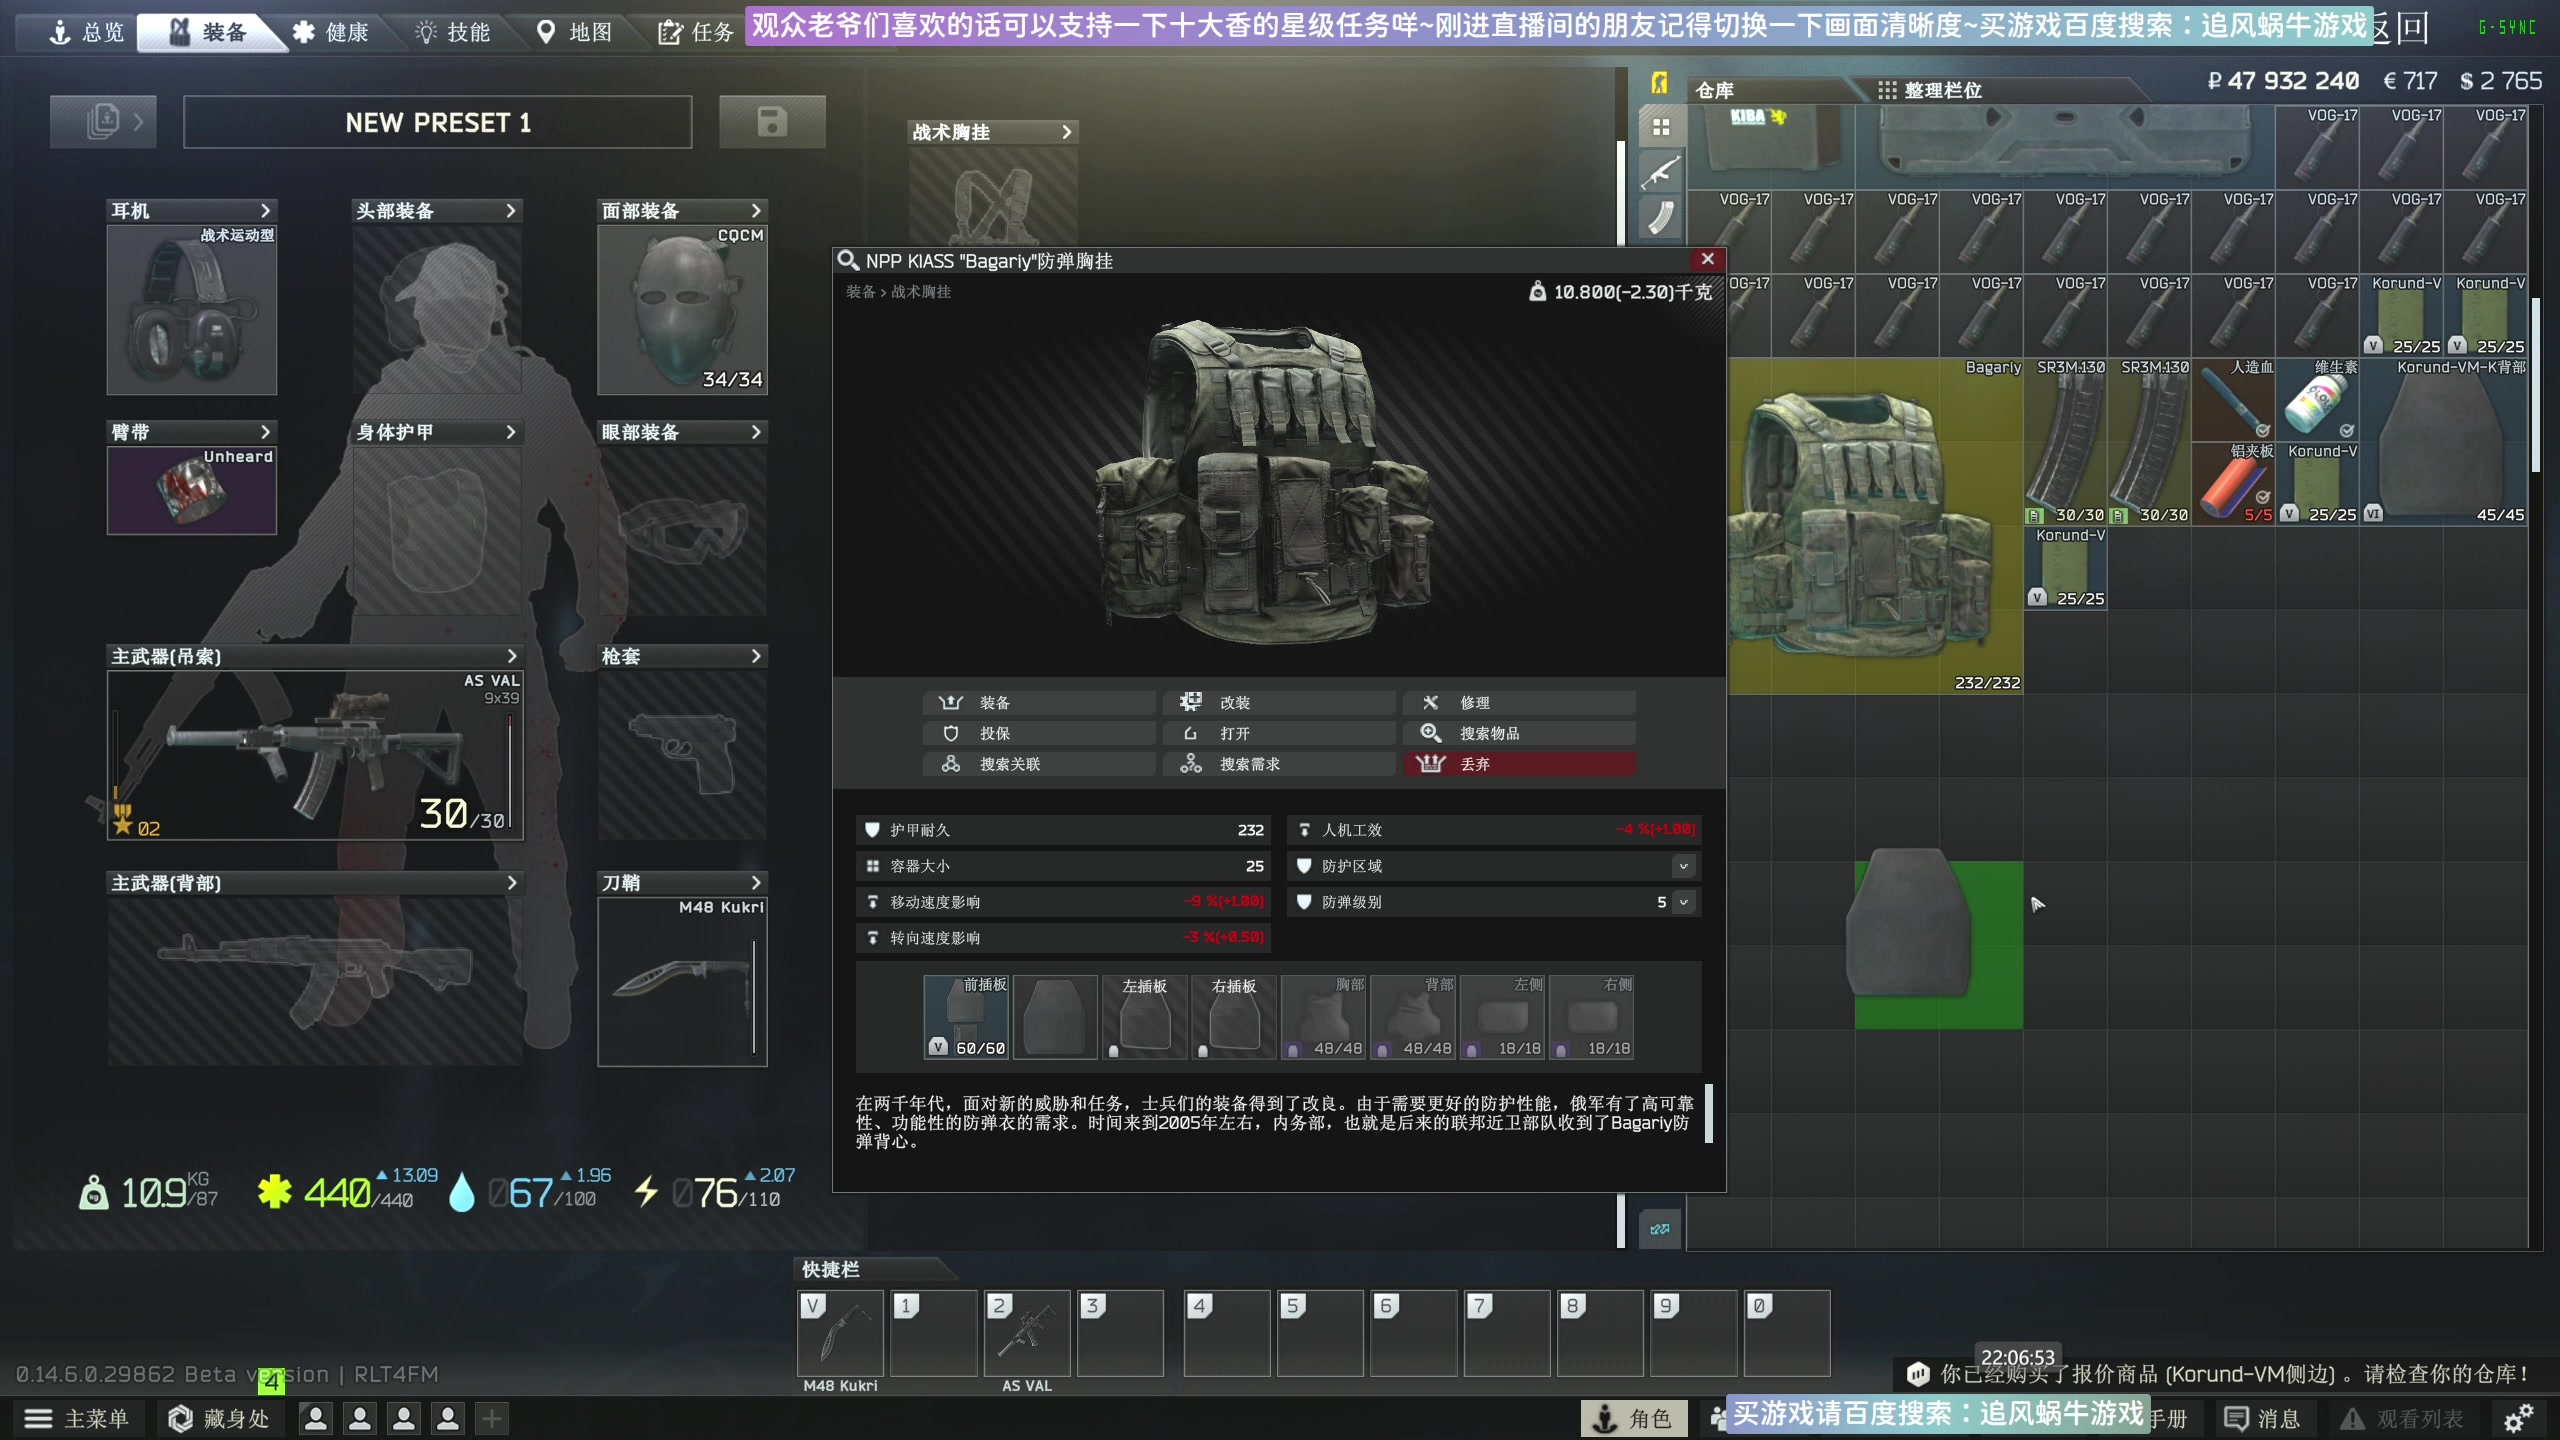Screen dimensions: 2560x1440
Task: Click the first SR3M.130 magazine in the stash
Action: 2066,443
